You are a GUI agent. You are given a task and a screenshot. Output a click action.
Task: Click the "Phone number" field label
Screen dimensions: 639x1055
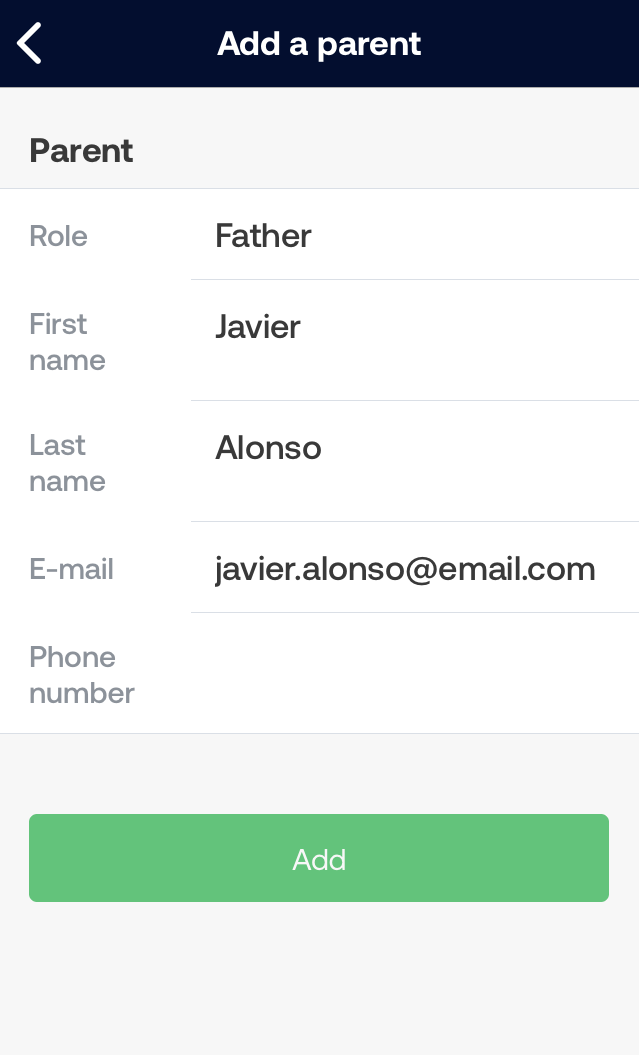[x=81, y=675]
